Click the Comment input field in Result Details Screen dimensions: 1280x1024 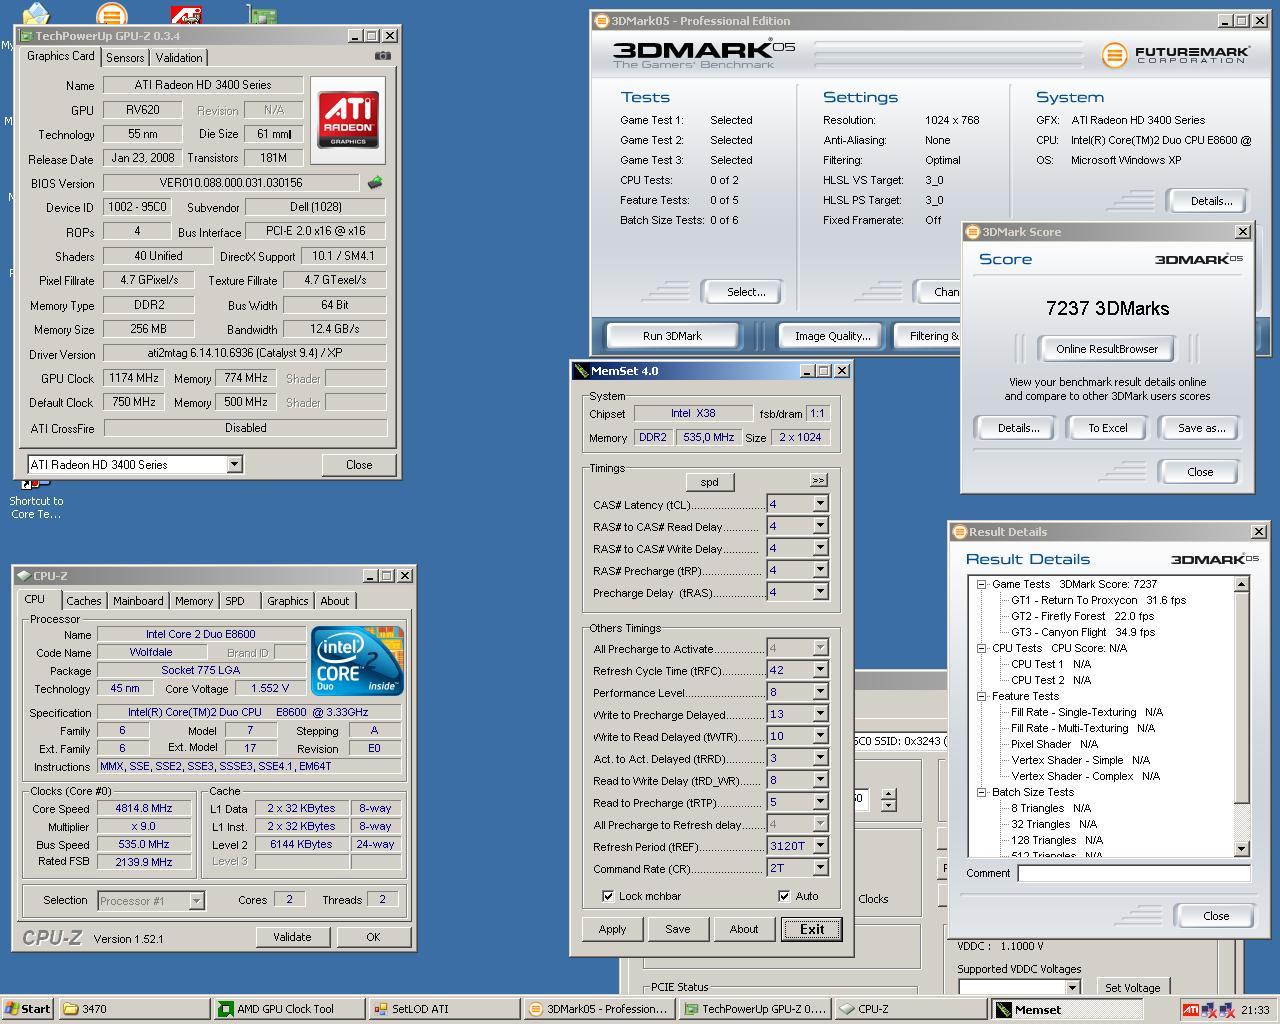pyautogui.click(x=1134, y=873)
